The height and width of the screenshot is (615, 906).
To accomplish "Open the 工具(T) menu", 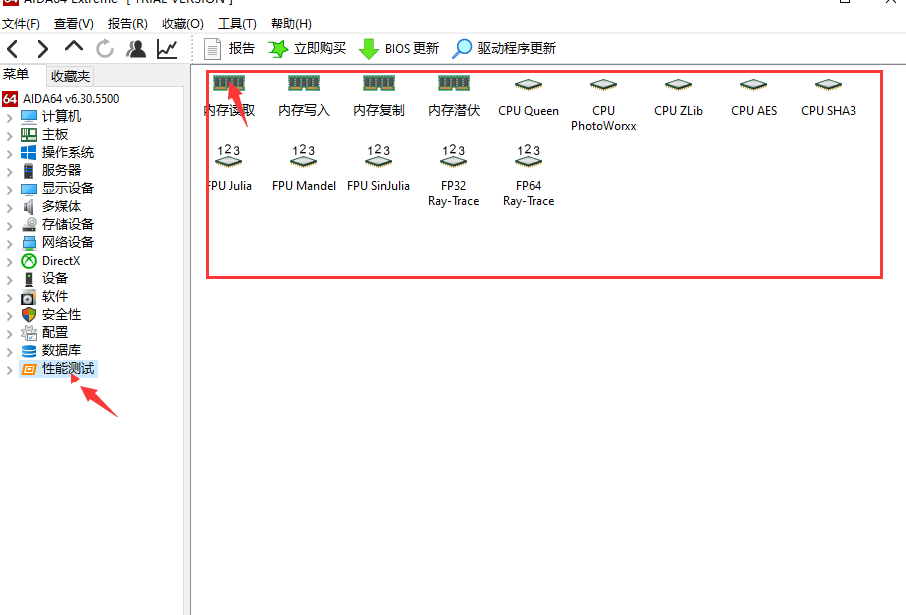I will coord(237,23).
